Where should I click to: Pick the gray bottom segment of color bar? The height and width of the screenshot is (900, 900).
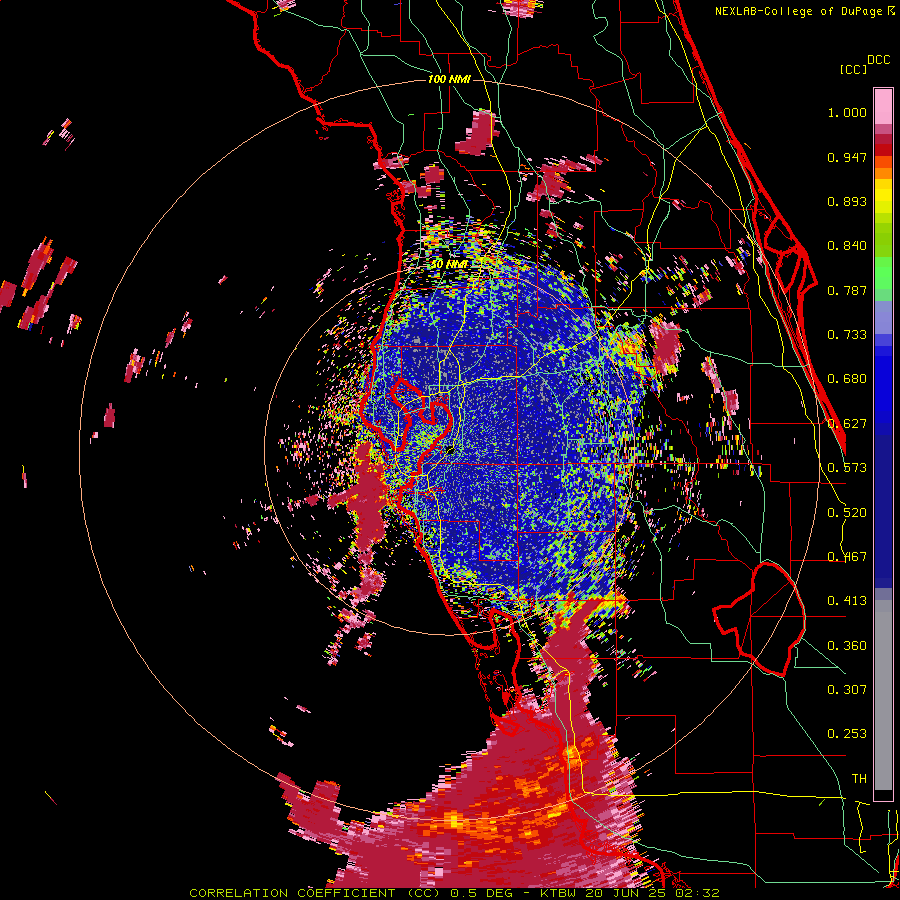(x=883, y=695)
